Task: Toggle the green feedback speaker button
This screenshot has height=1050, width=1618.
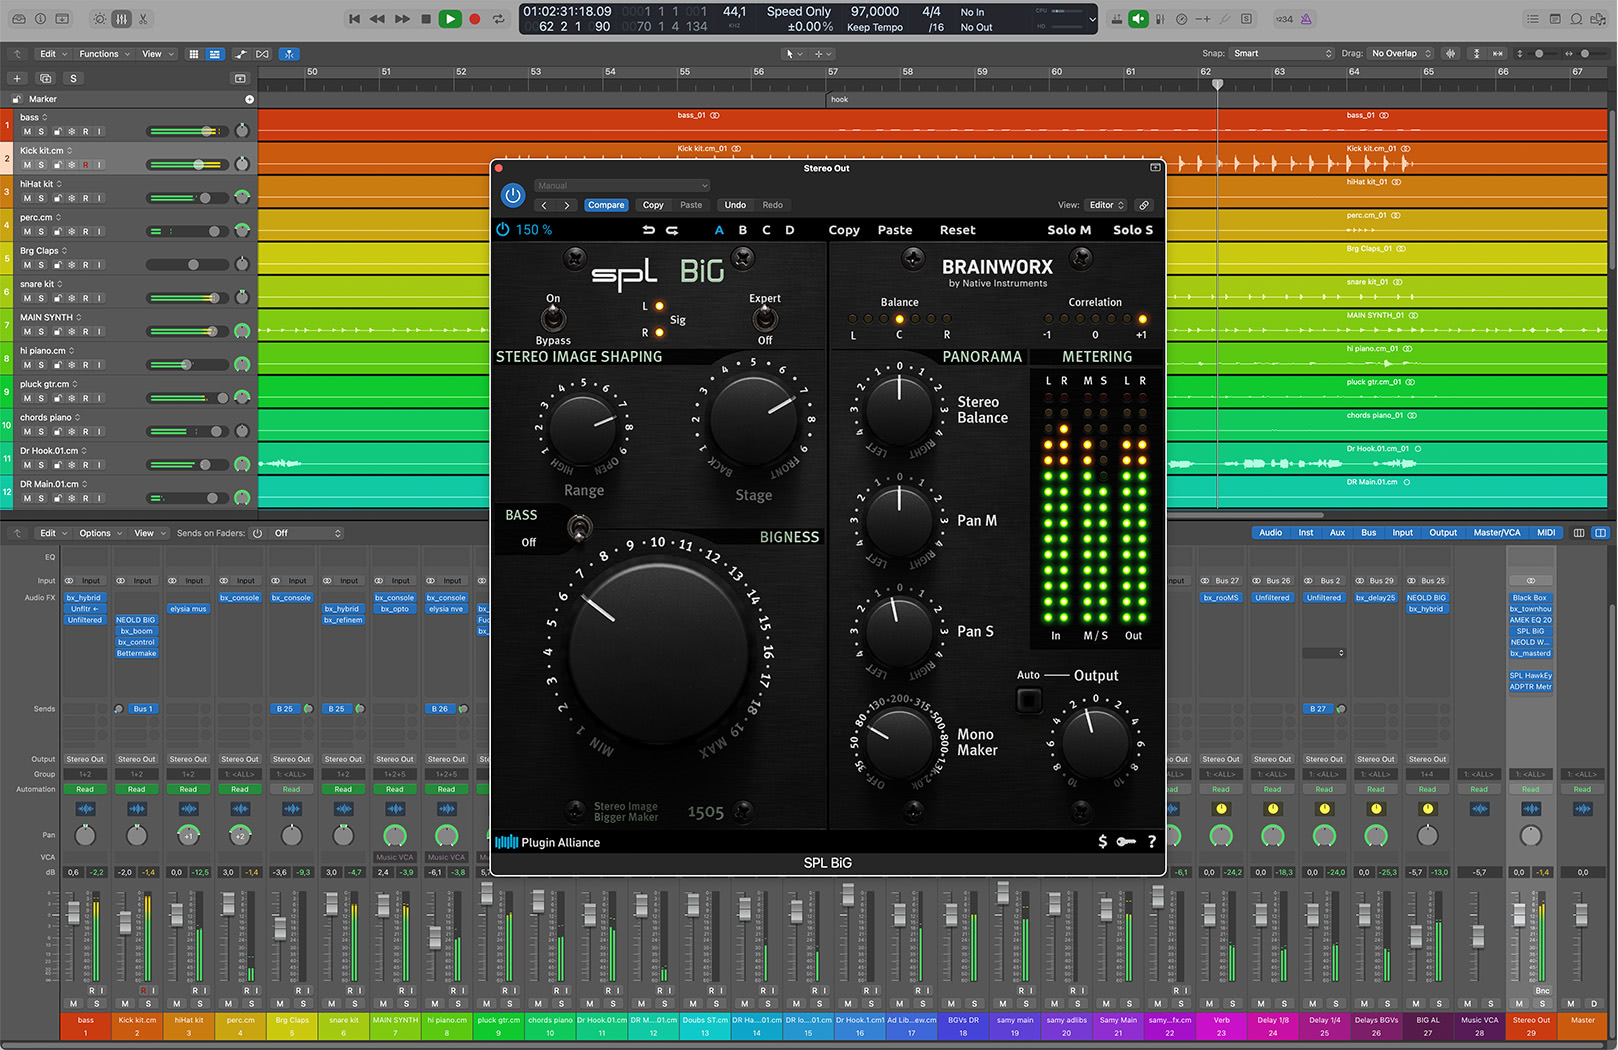Action: 1138,18
